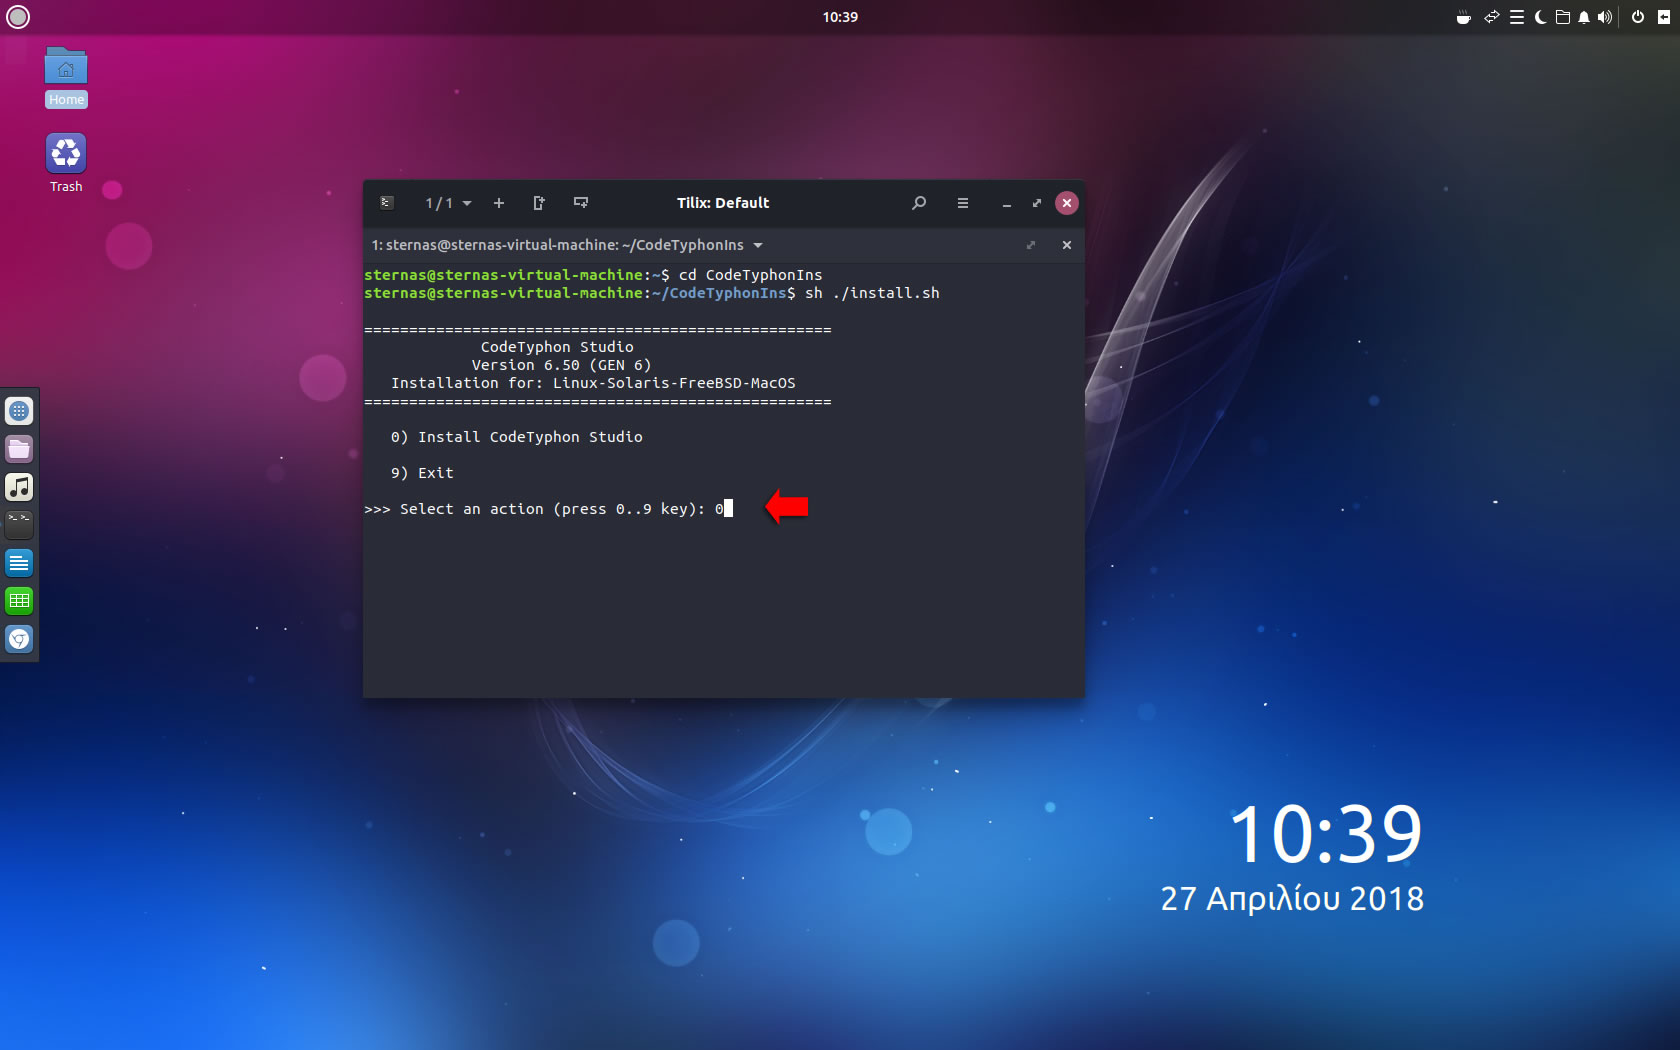Open the Budgie menu button in the top panel

18,17
